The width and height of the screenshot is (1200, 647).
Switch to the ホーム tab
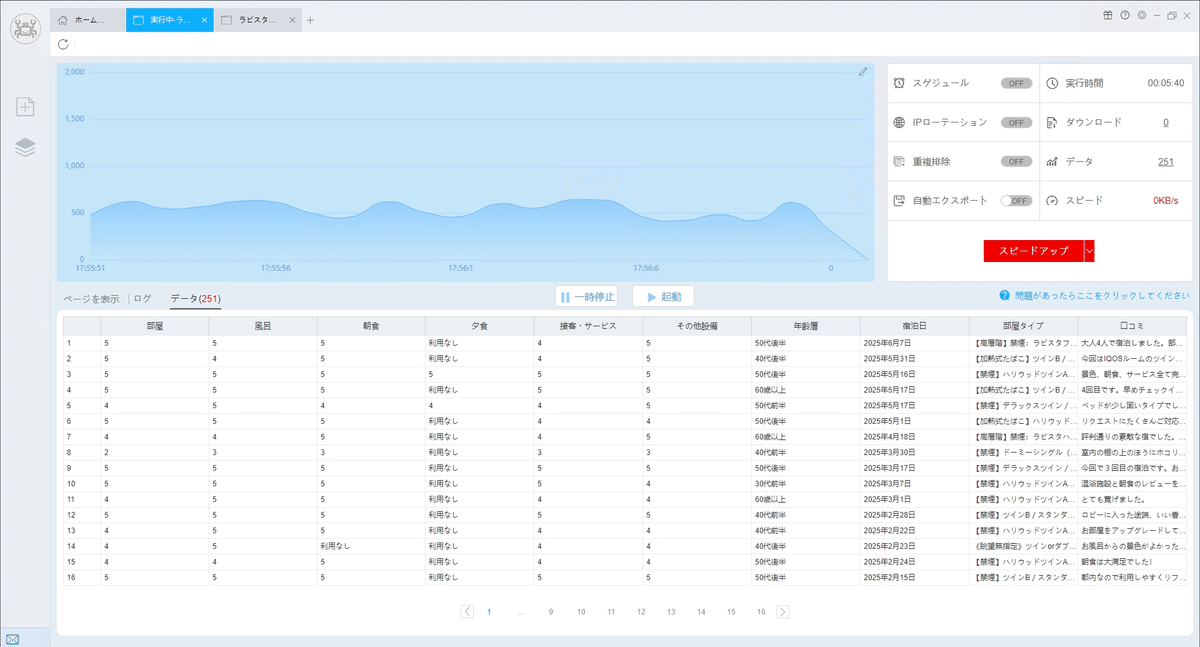tap(88, 20)
